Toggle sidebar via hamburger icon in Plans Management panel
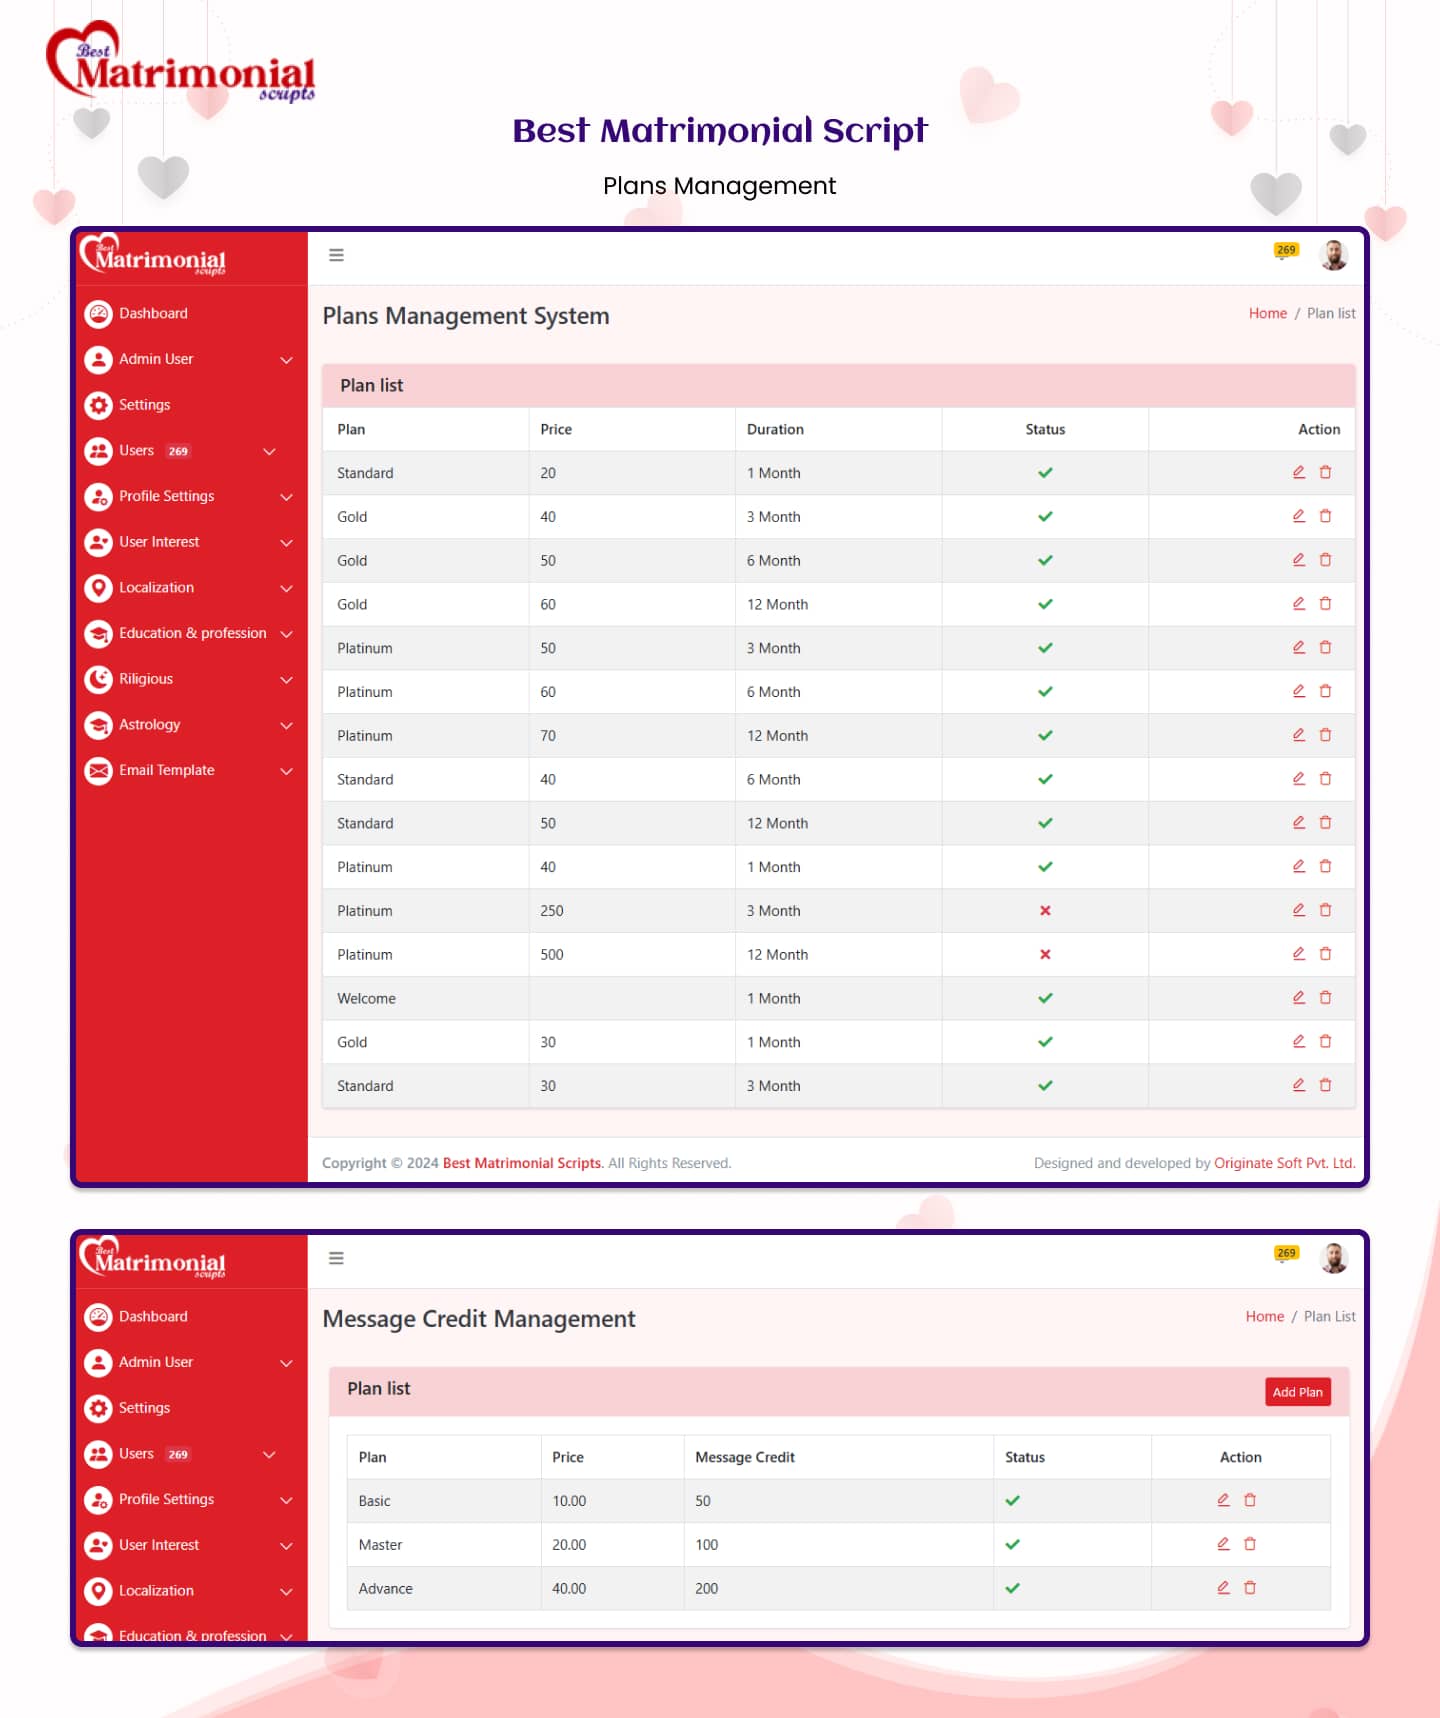Image resolution: width=1440 pixels, height=1718 pixels. point(336,255)
